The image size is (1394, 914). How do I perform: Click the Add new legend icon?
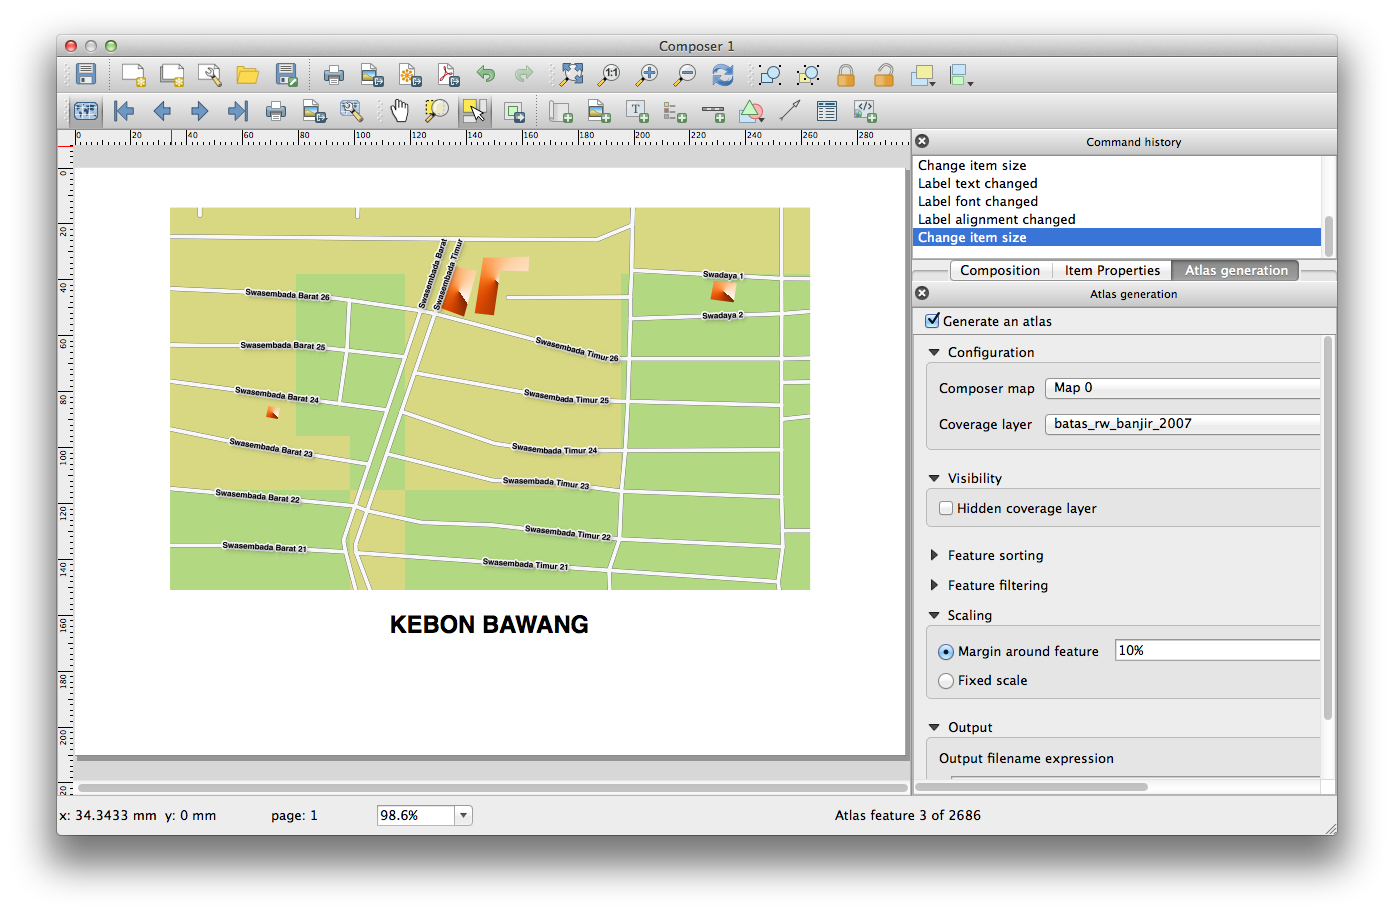[x=675, y=111]
